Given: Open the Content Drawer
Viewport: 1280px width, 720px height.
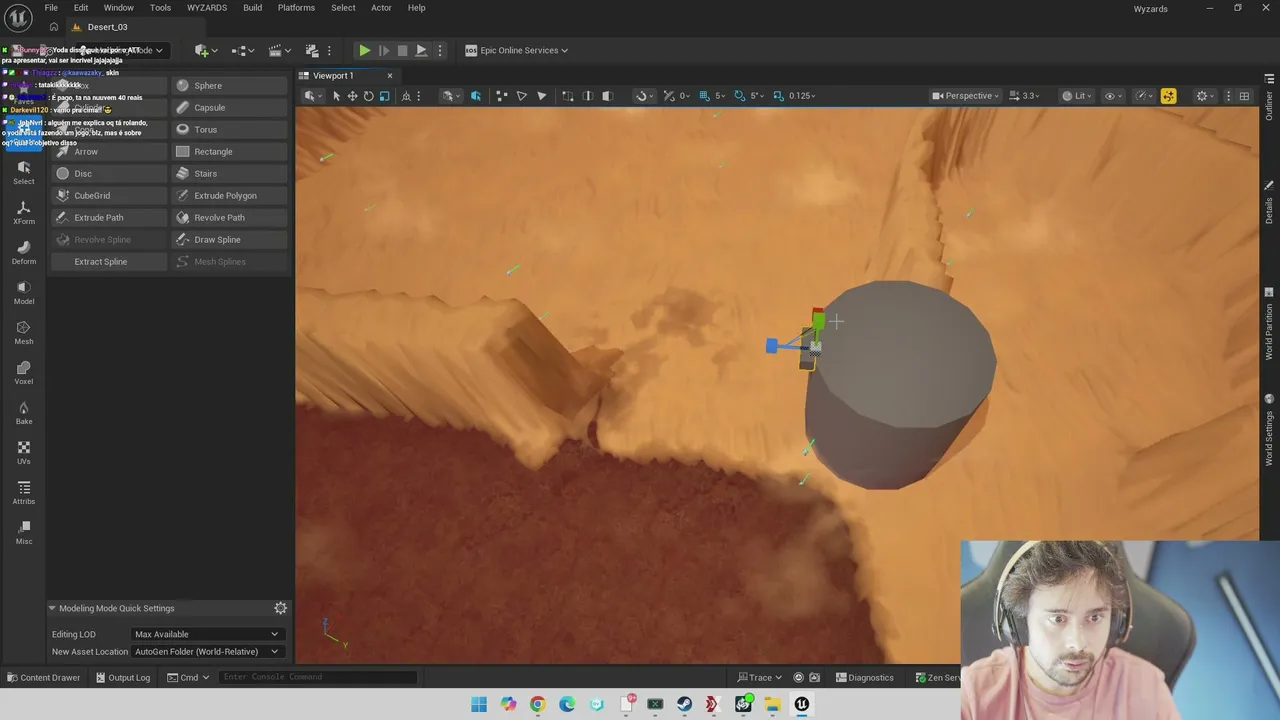Looking at the screenshot, I should (x=43, y=677).
